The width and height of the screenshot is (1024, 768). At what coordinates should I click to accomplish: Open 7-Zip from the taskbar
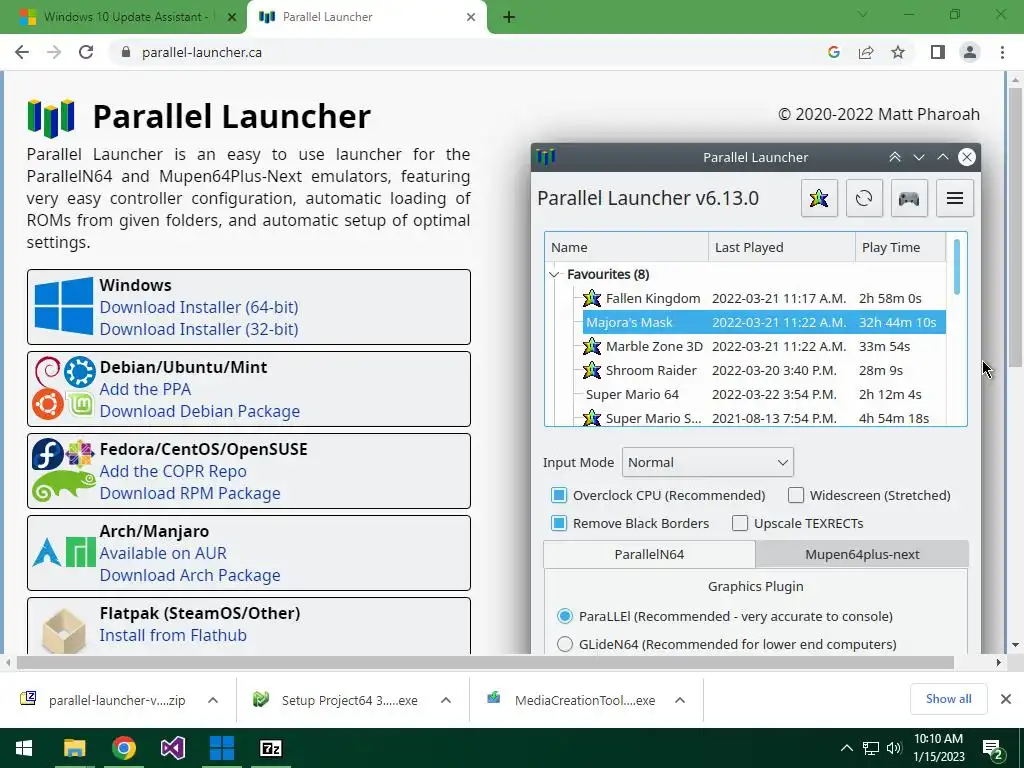(x=270, y=748)
